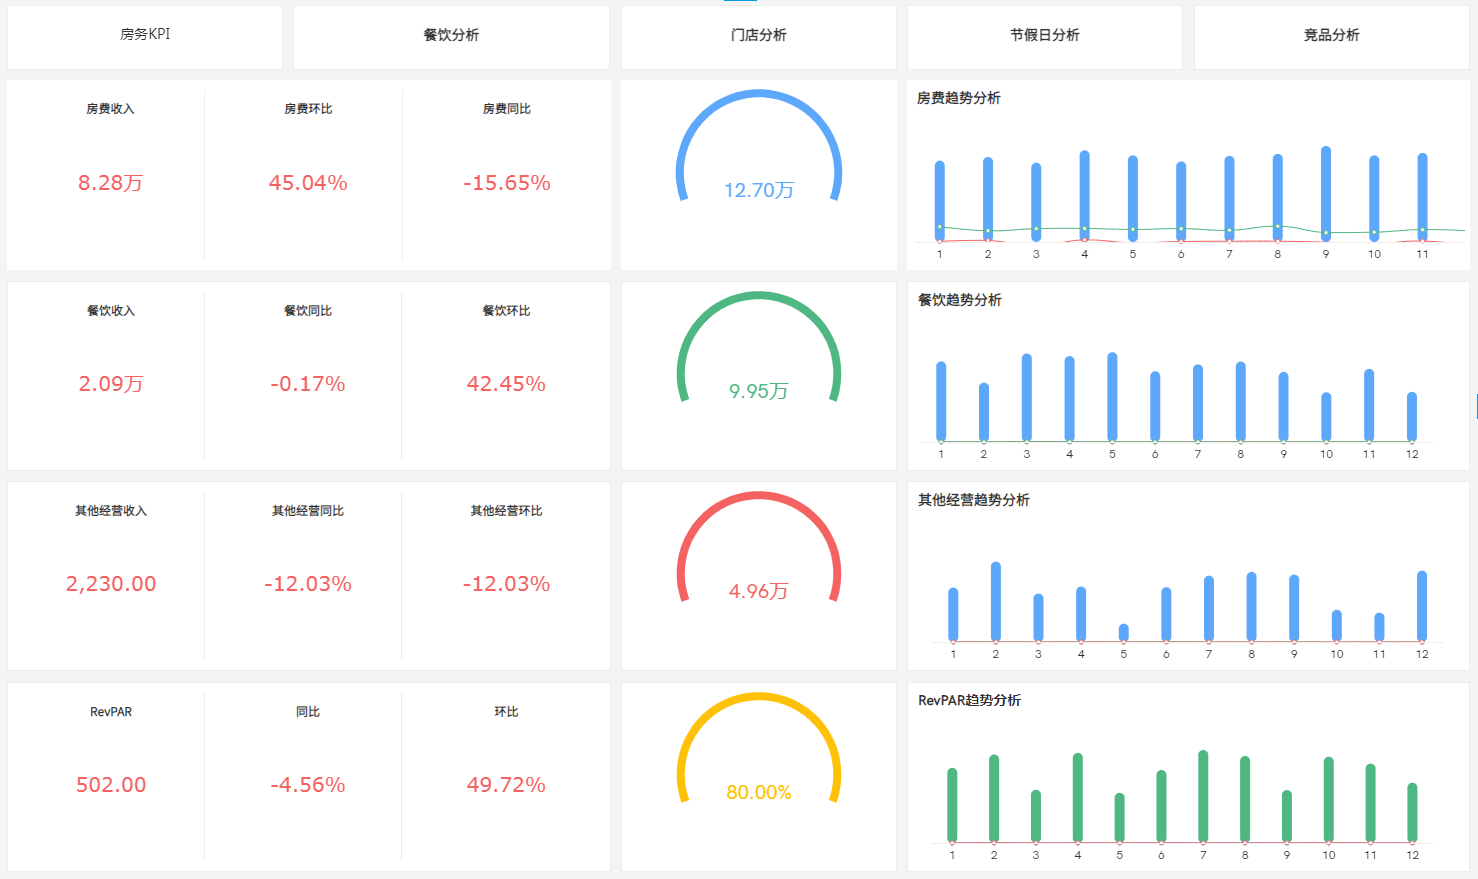Switch to the 餐饮分析 tab
1478x879 pixels.
(451, 37)
